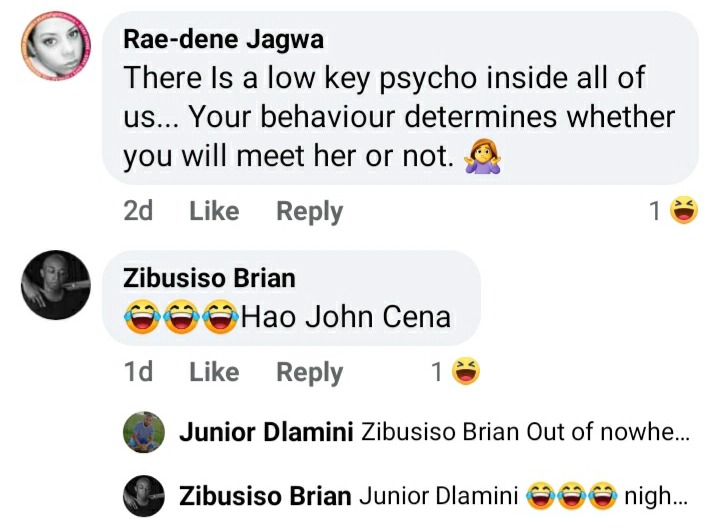Image resolution: width=720 pixels, height=529 pixels.
Task: Click the shrugging woman emoji
Action: pyautogui.click(x=482, y=157)
